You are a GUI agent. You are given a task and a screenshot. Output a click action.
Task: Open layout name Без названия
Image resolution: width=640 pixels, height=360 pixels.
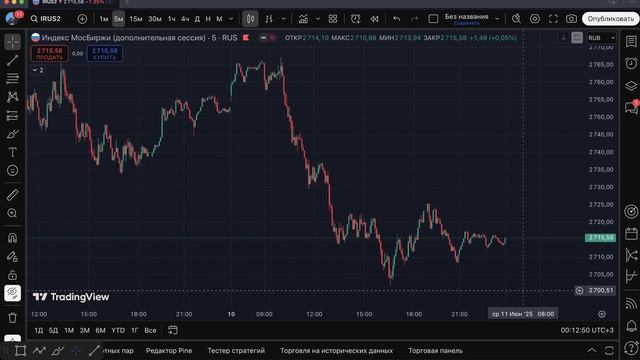(467, 17)
